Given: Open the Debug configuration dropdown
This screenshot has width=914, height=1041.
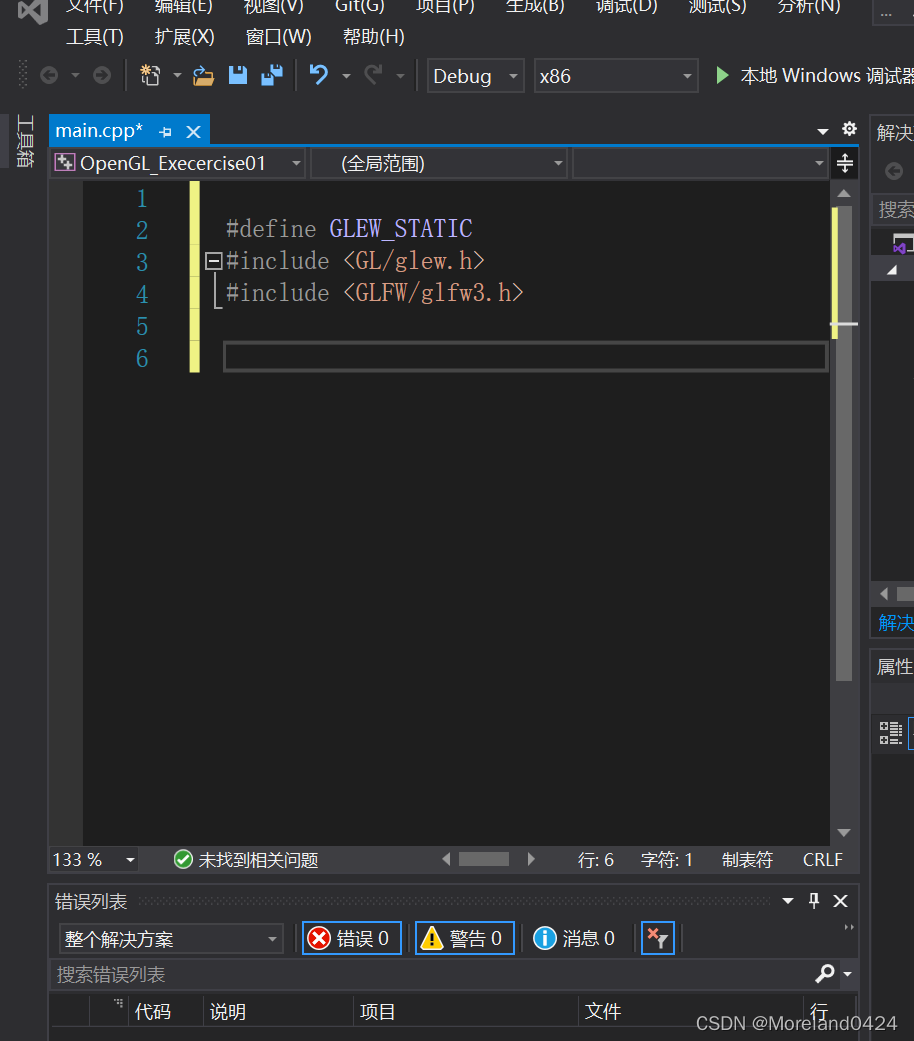Looking at the screenshot, I should 476,76.
